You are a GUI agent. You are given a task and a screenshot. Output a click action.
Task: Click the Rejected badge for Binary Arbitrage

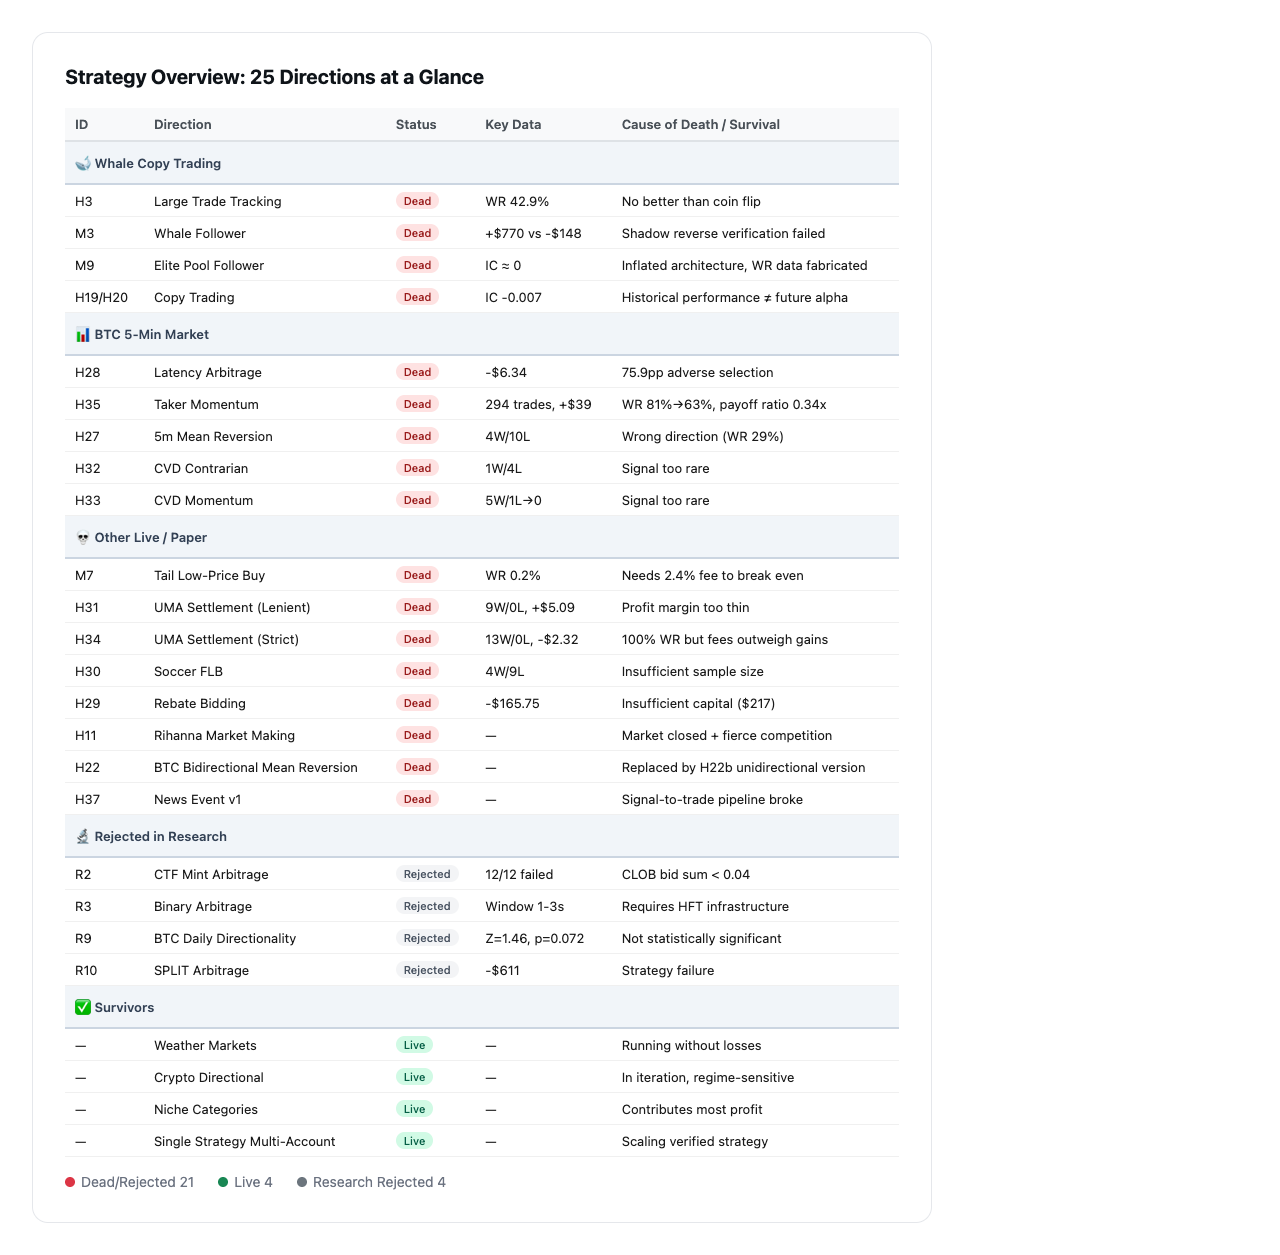click(x=427, y=906)
